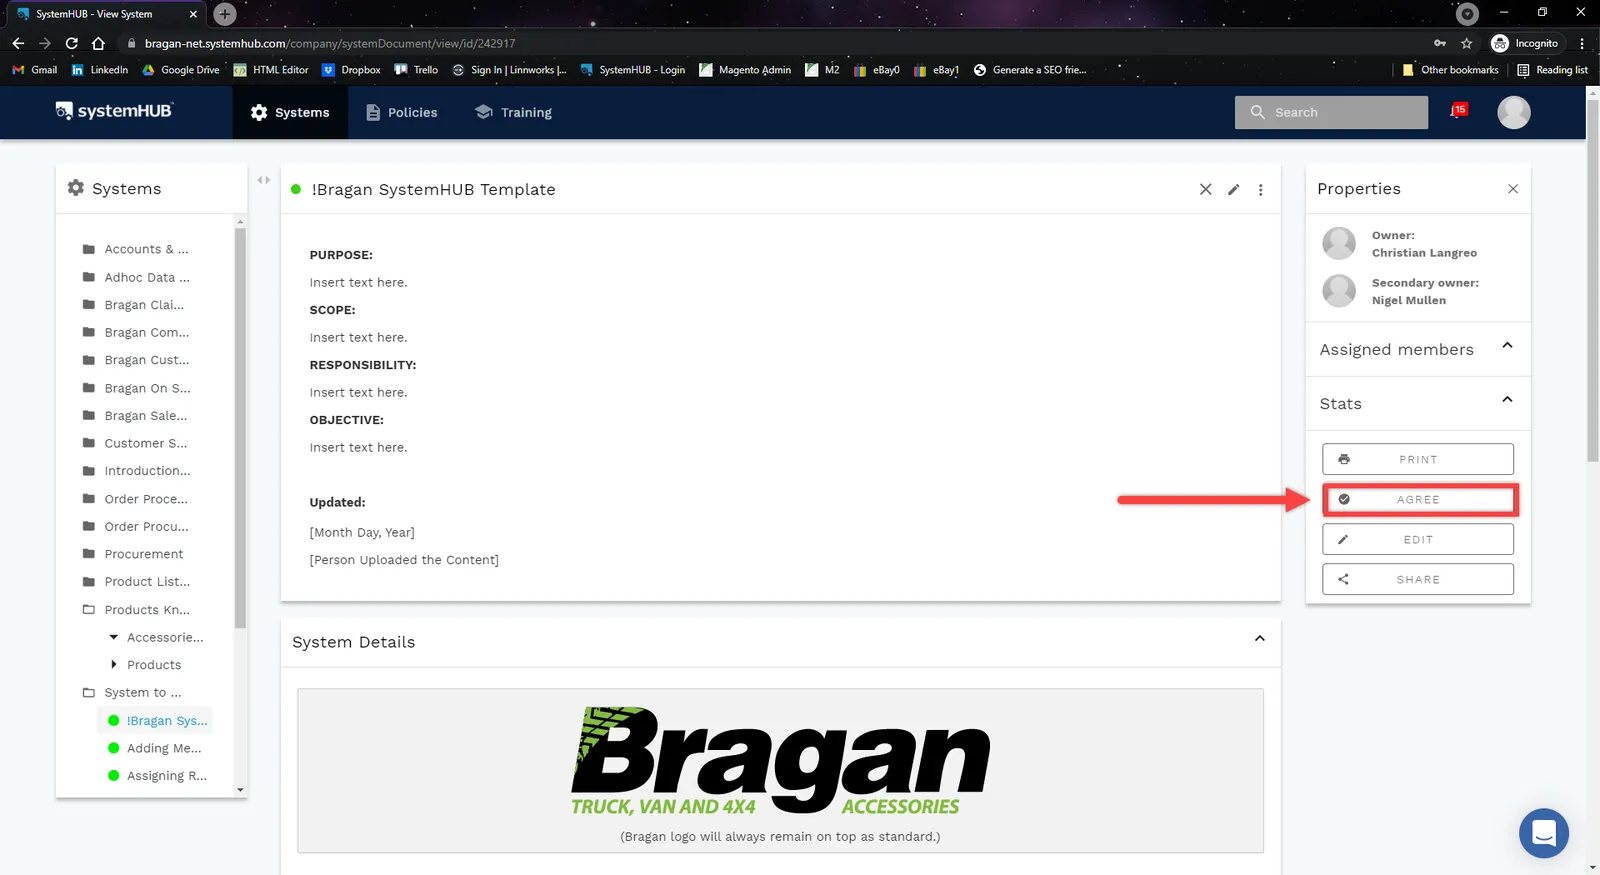Open the Bragan Com... folder
1600x875 pixels.
pyautogui.click(x=136, y=332)
